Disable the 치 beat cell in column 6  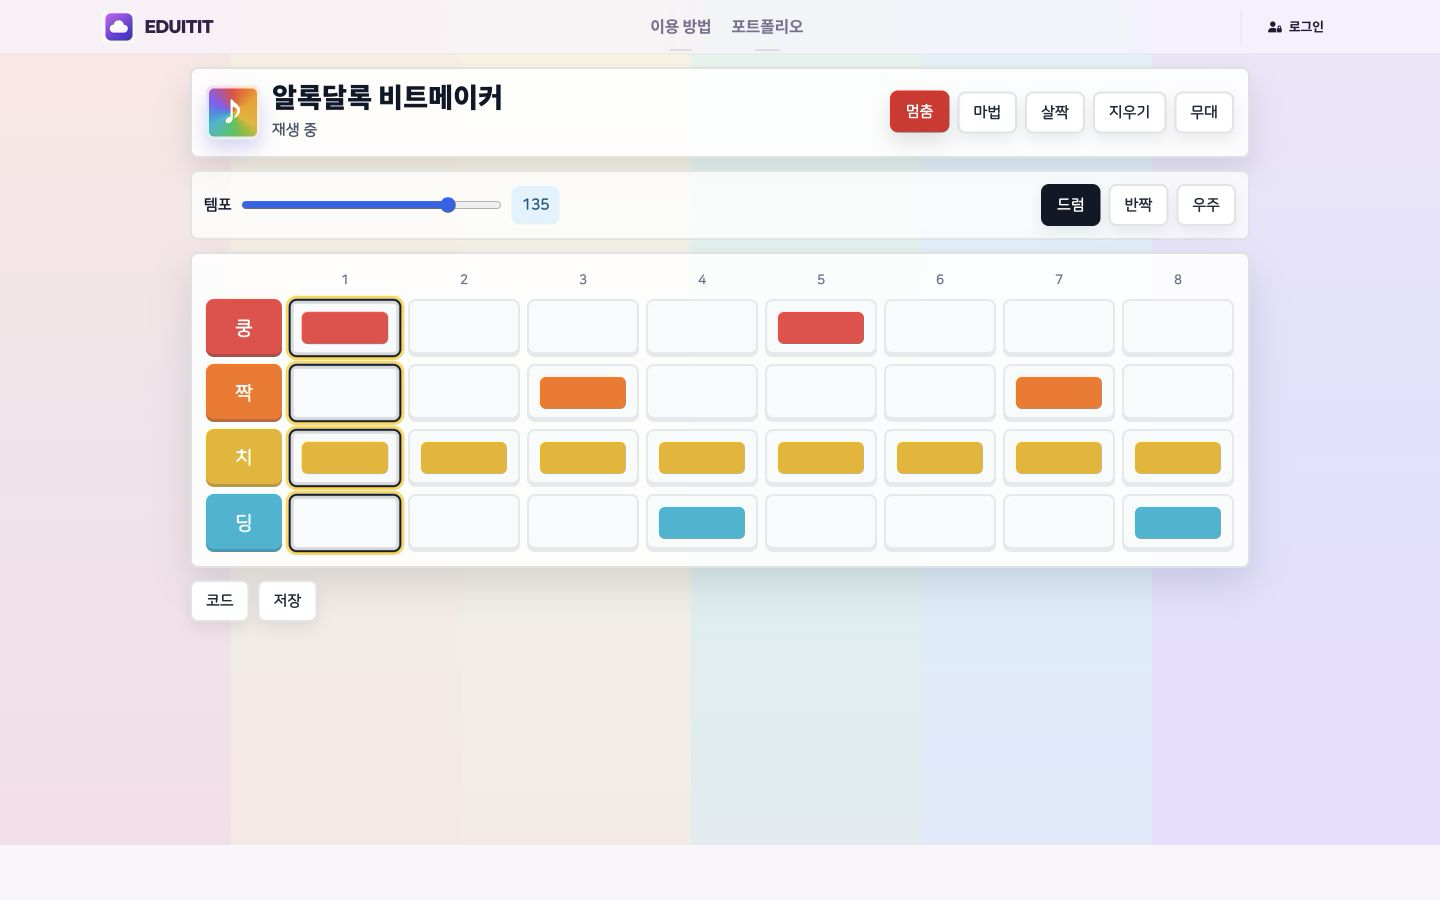point(940,458)
